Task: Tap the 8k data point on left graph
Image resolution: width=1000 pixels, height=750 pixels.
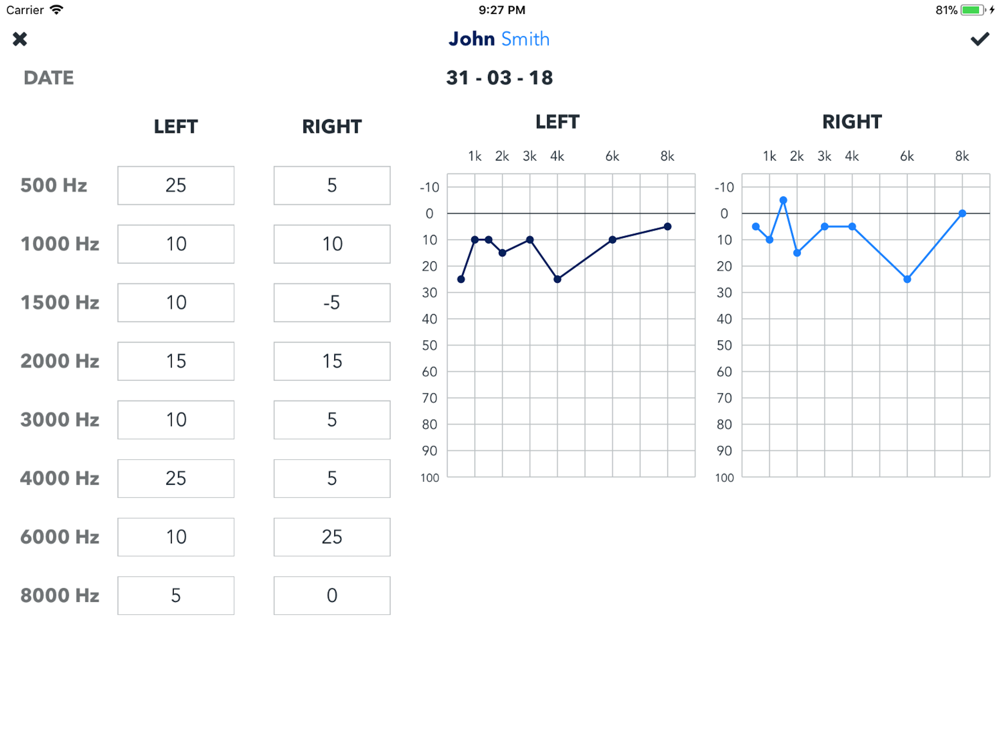Action: 668,226
